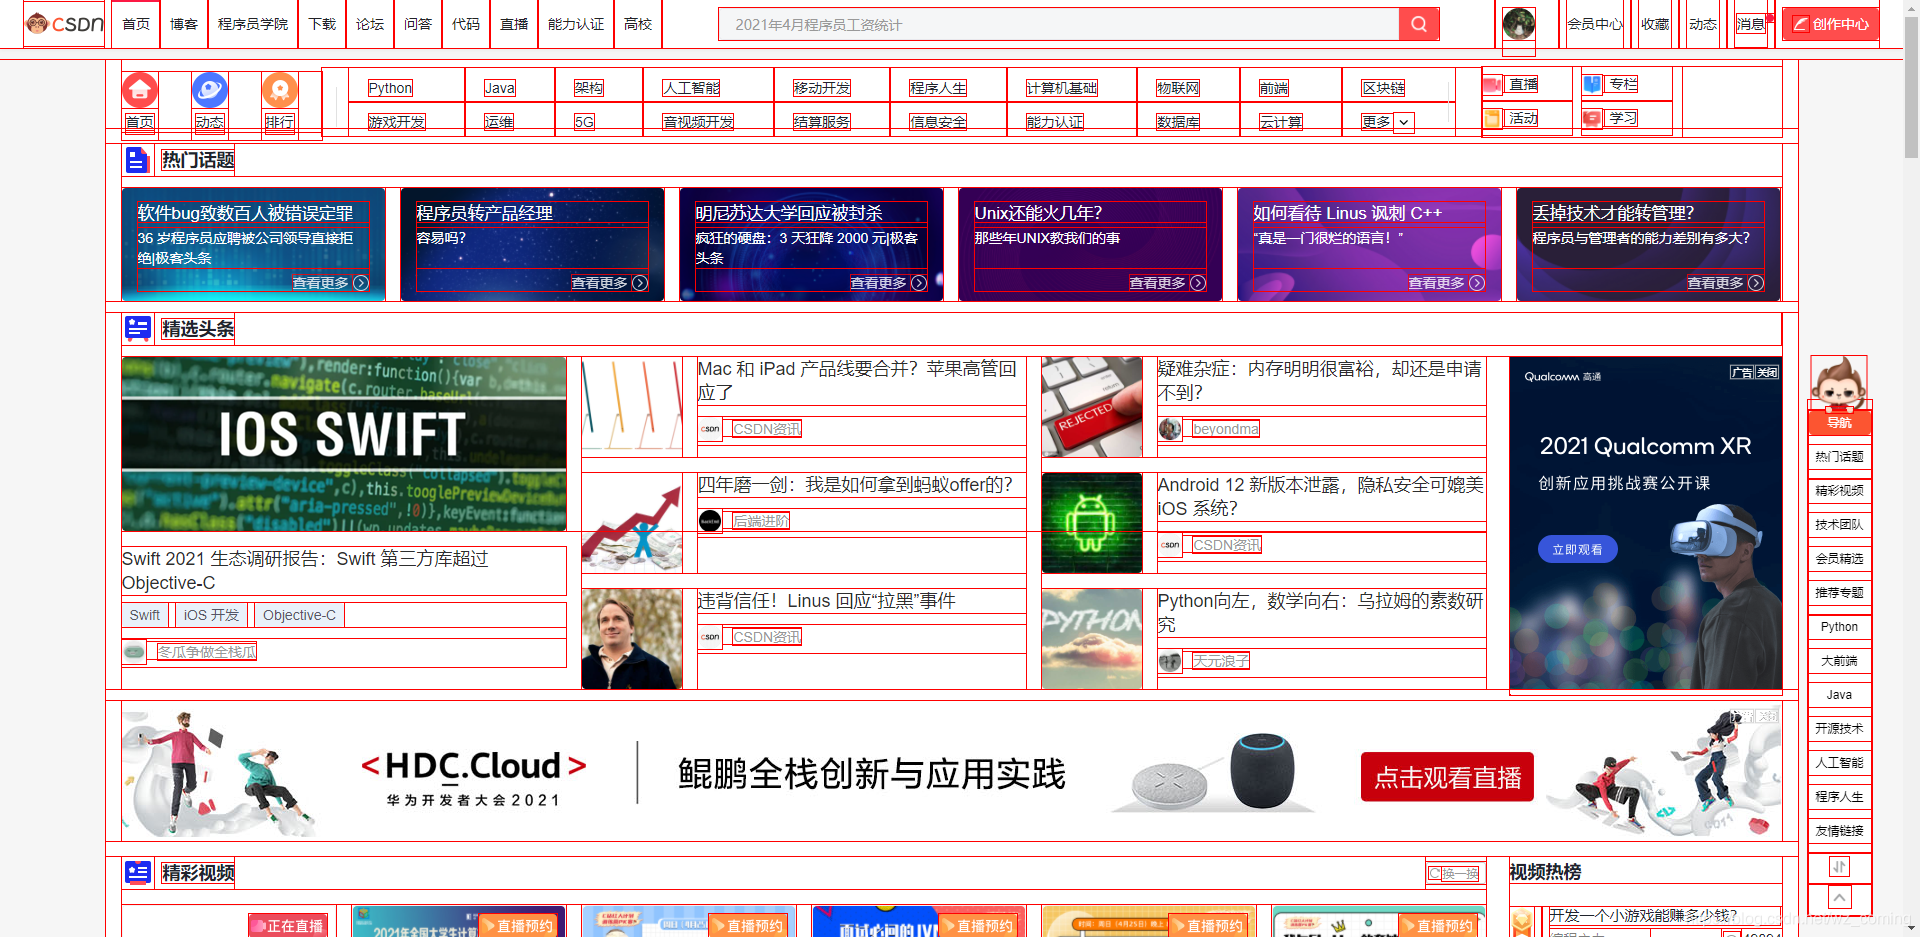The image size is (1920, 937).
Task: Jump to 热门话题 in sidebar navigation
Action: click(1839, 456)
